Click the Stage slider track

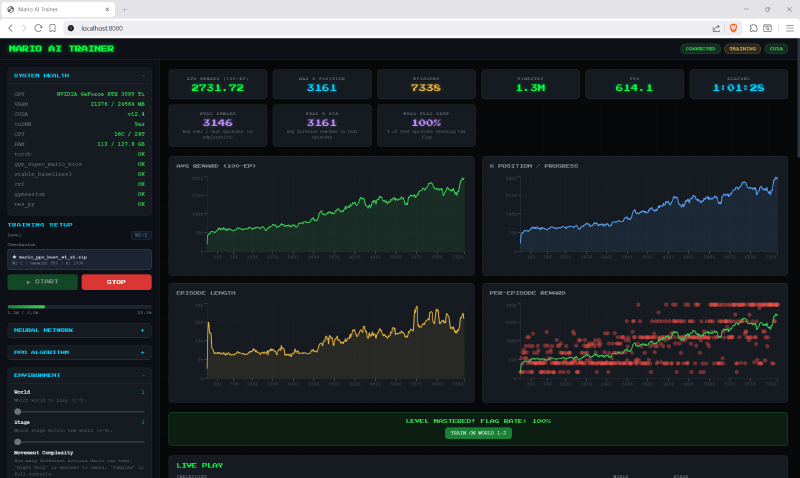(80, 441)
